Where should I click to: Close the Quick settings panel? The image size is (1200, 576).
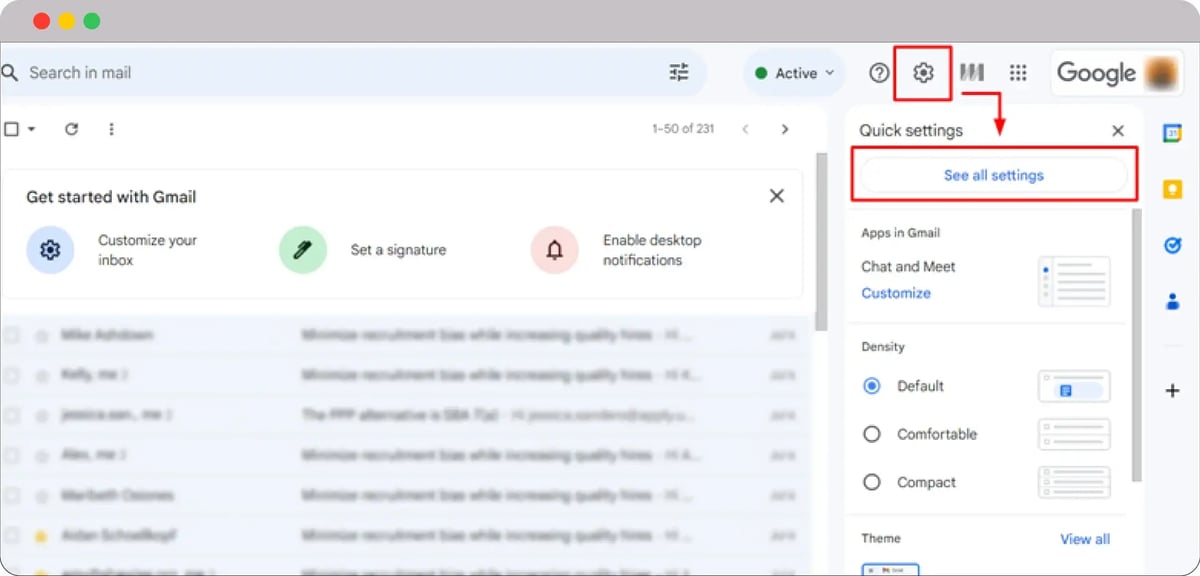pos(1118,131)
